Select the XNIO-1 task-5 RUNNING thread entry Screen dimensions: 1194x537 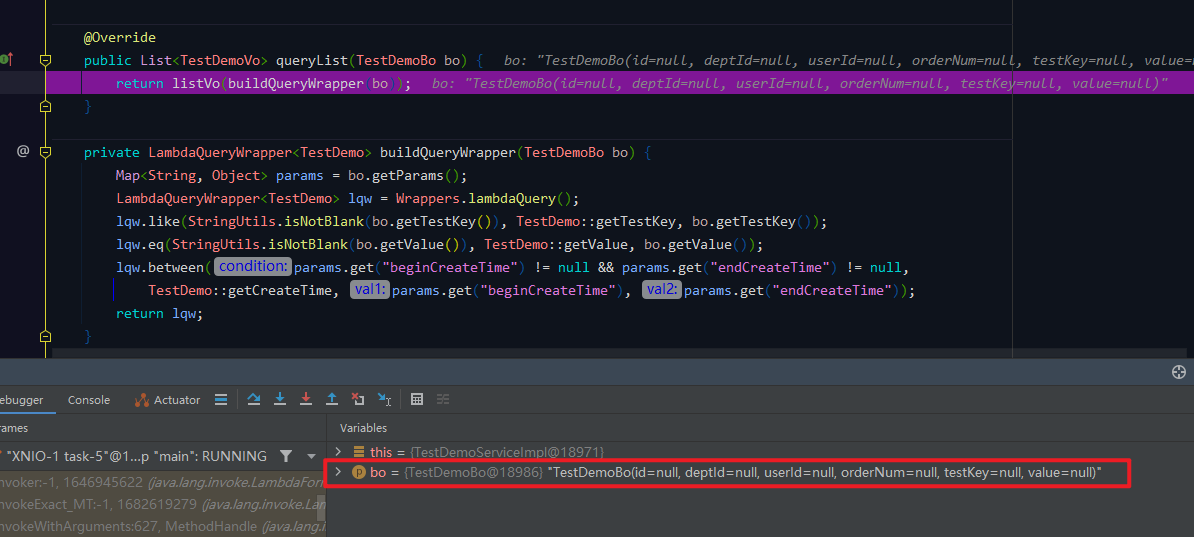tap(136, 455)
